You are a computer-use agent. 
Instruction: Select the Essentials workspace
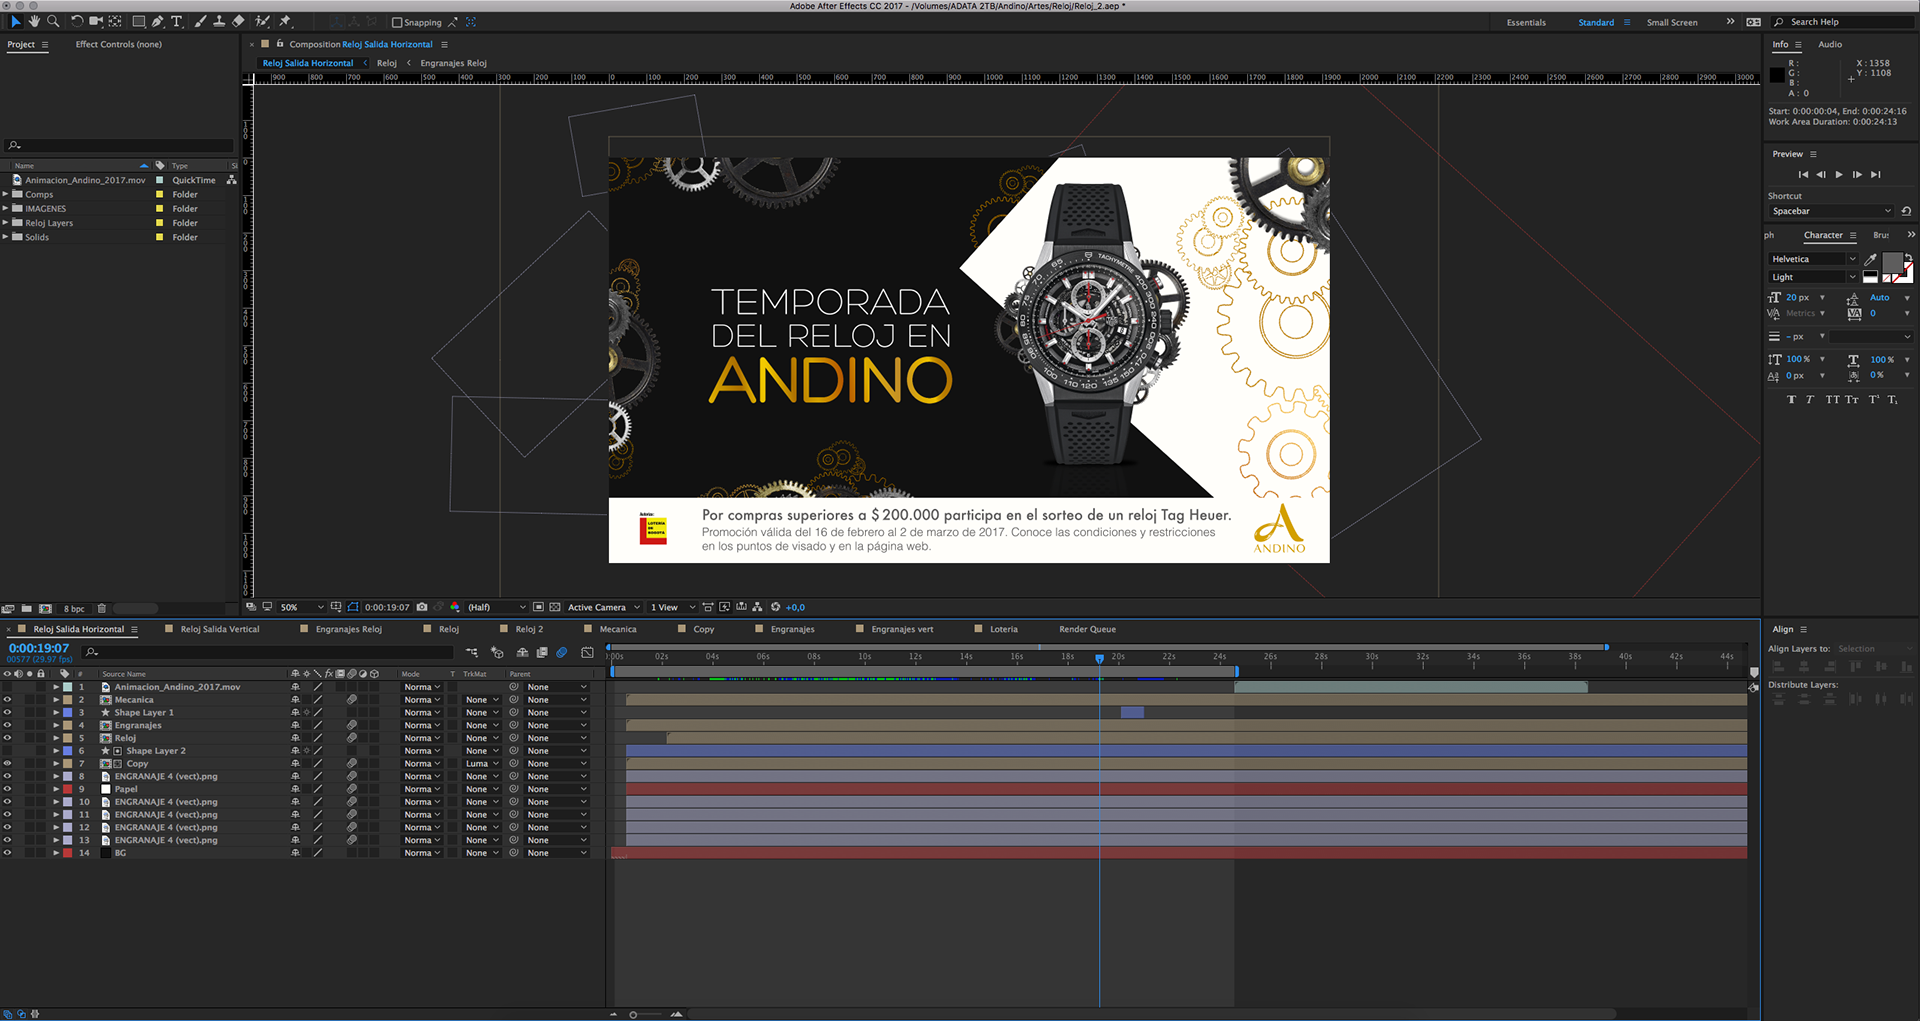click(1526, 22)
